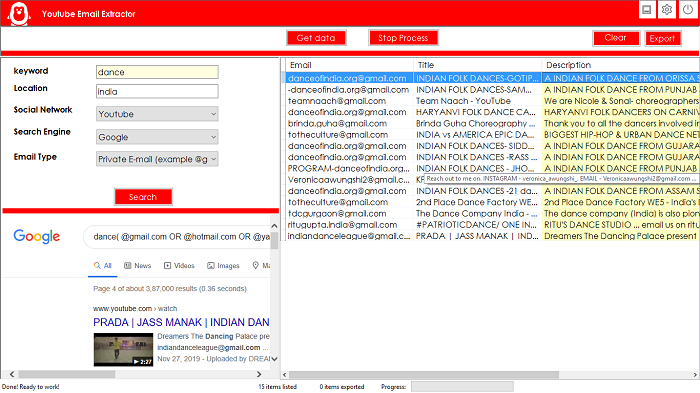Viewport: 700px width, 393px height.
Task: Click the Google logo in browser pane
Action: pyautogui.click(x=37, y=236)
